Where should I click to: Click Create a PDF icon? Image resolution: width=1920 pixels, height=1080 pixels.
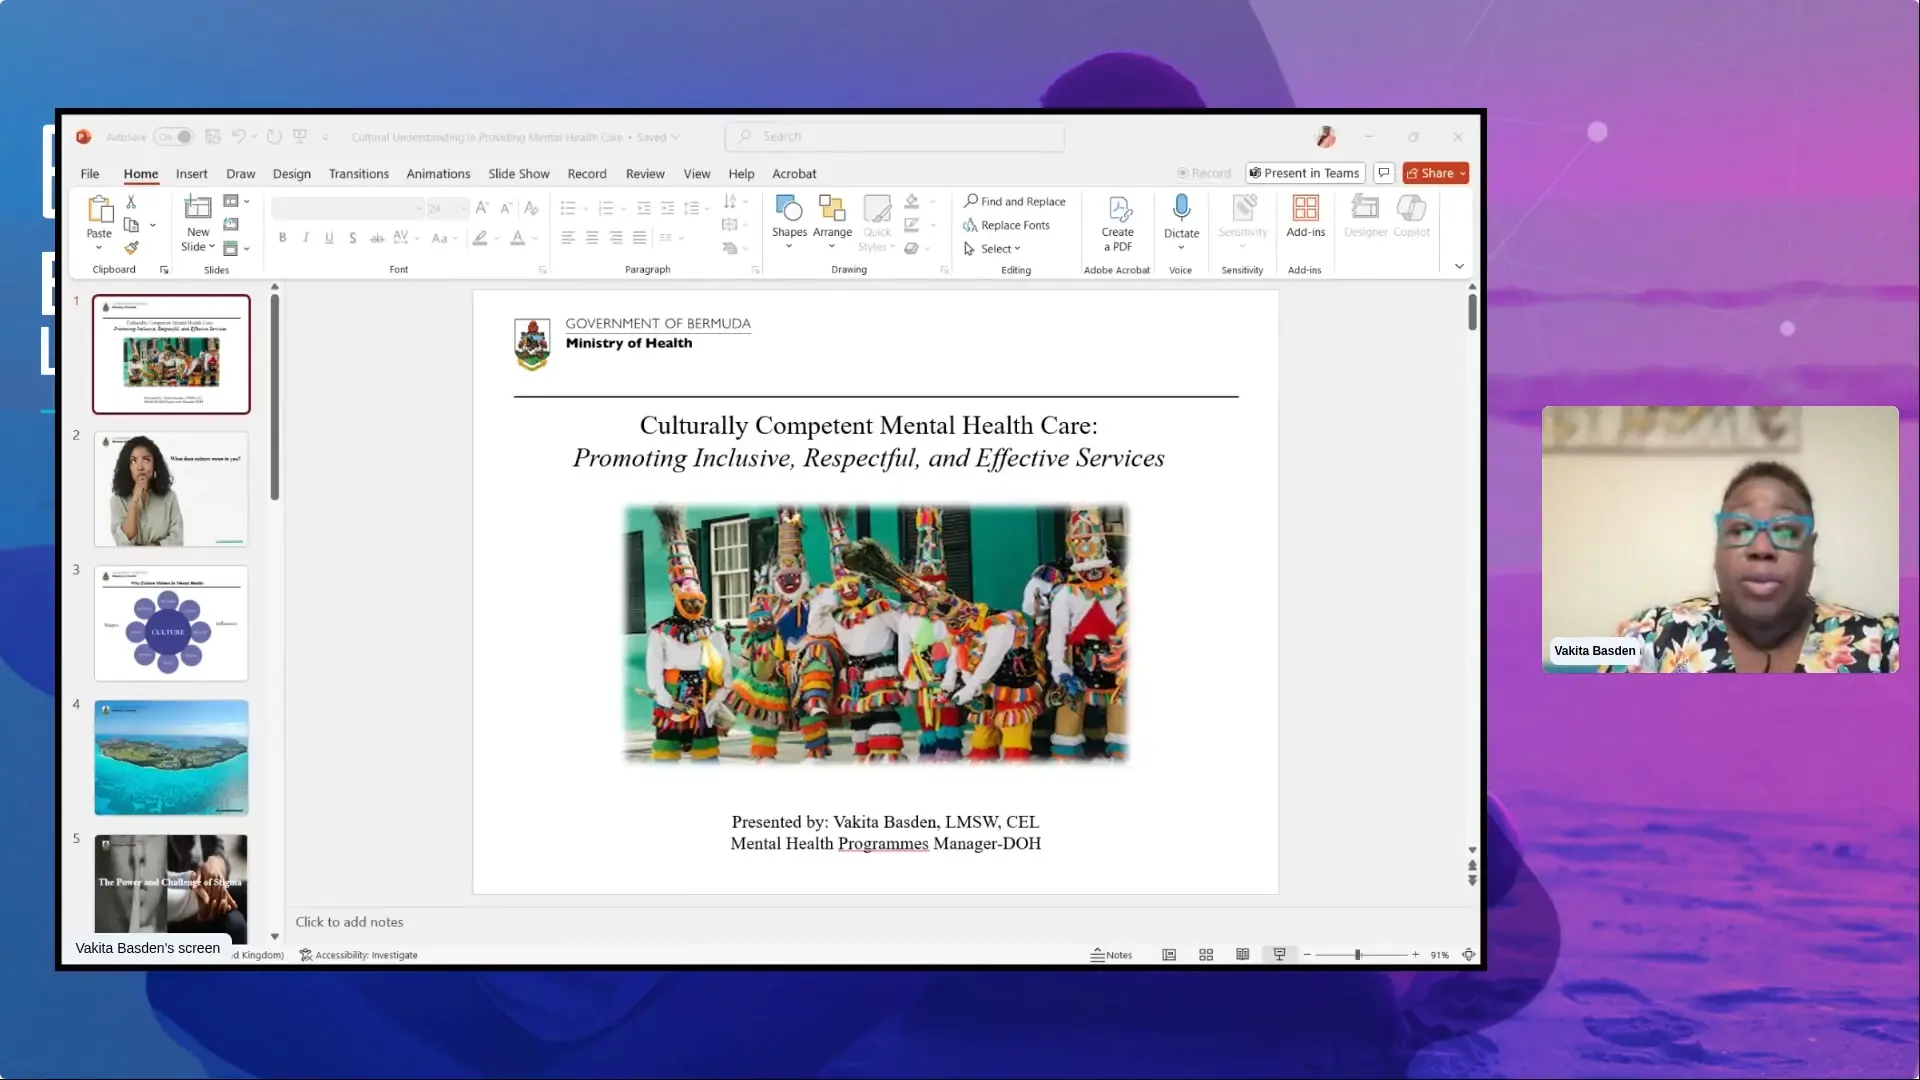tap(1118, 209)
